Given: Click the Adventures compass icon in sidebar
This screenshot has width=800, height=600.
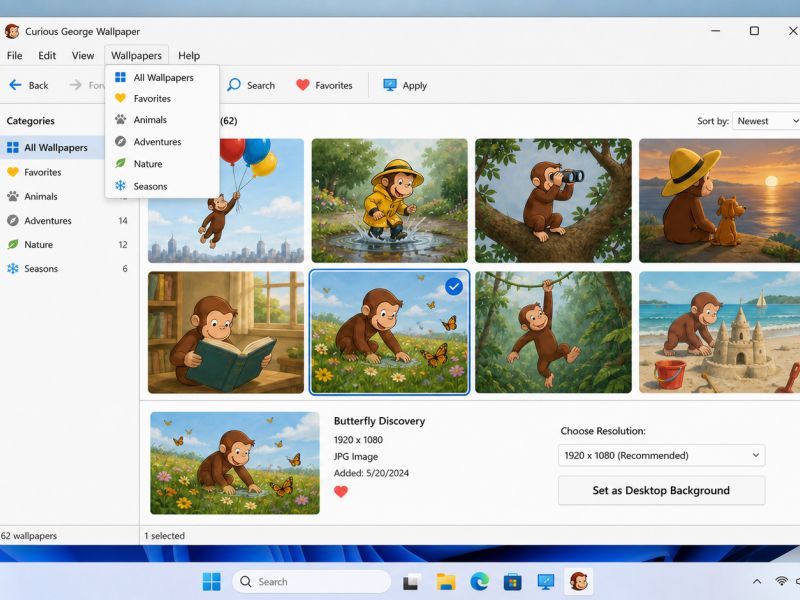Looking at the screenshot, I should point(13,220).
